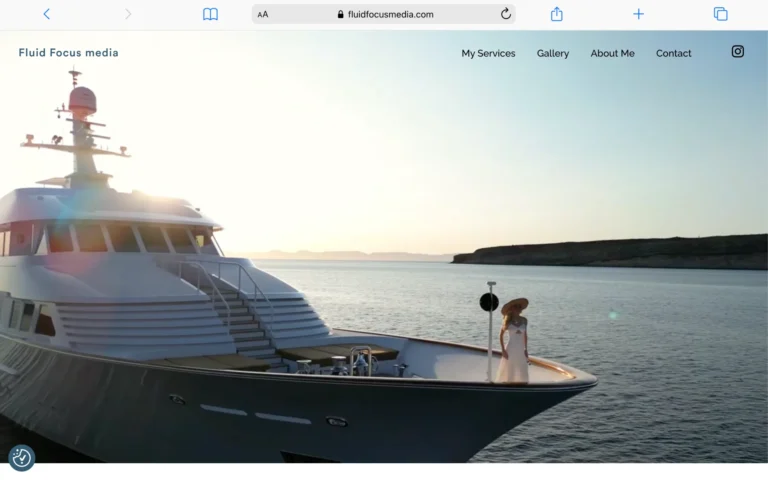This screenshot has width=768, height=480.
Task: Open the cookie consent preferences badge
Action: click(22, 458)
